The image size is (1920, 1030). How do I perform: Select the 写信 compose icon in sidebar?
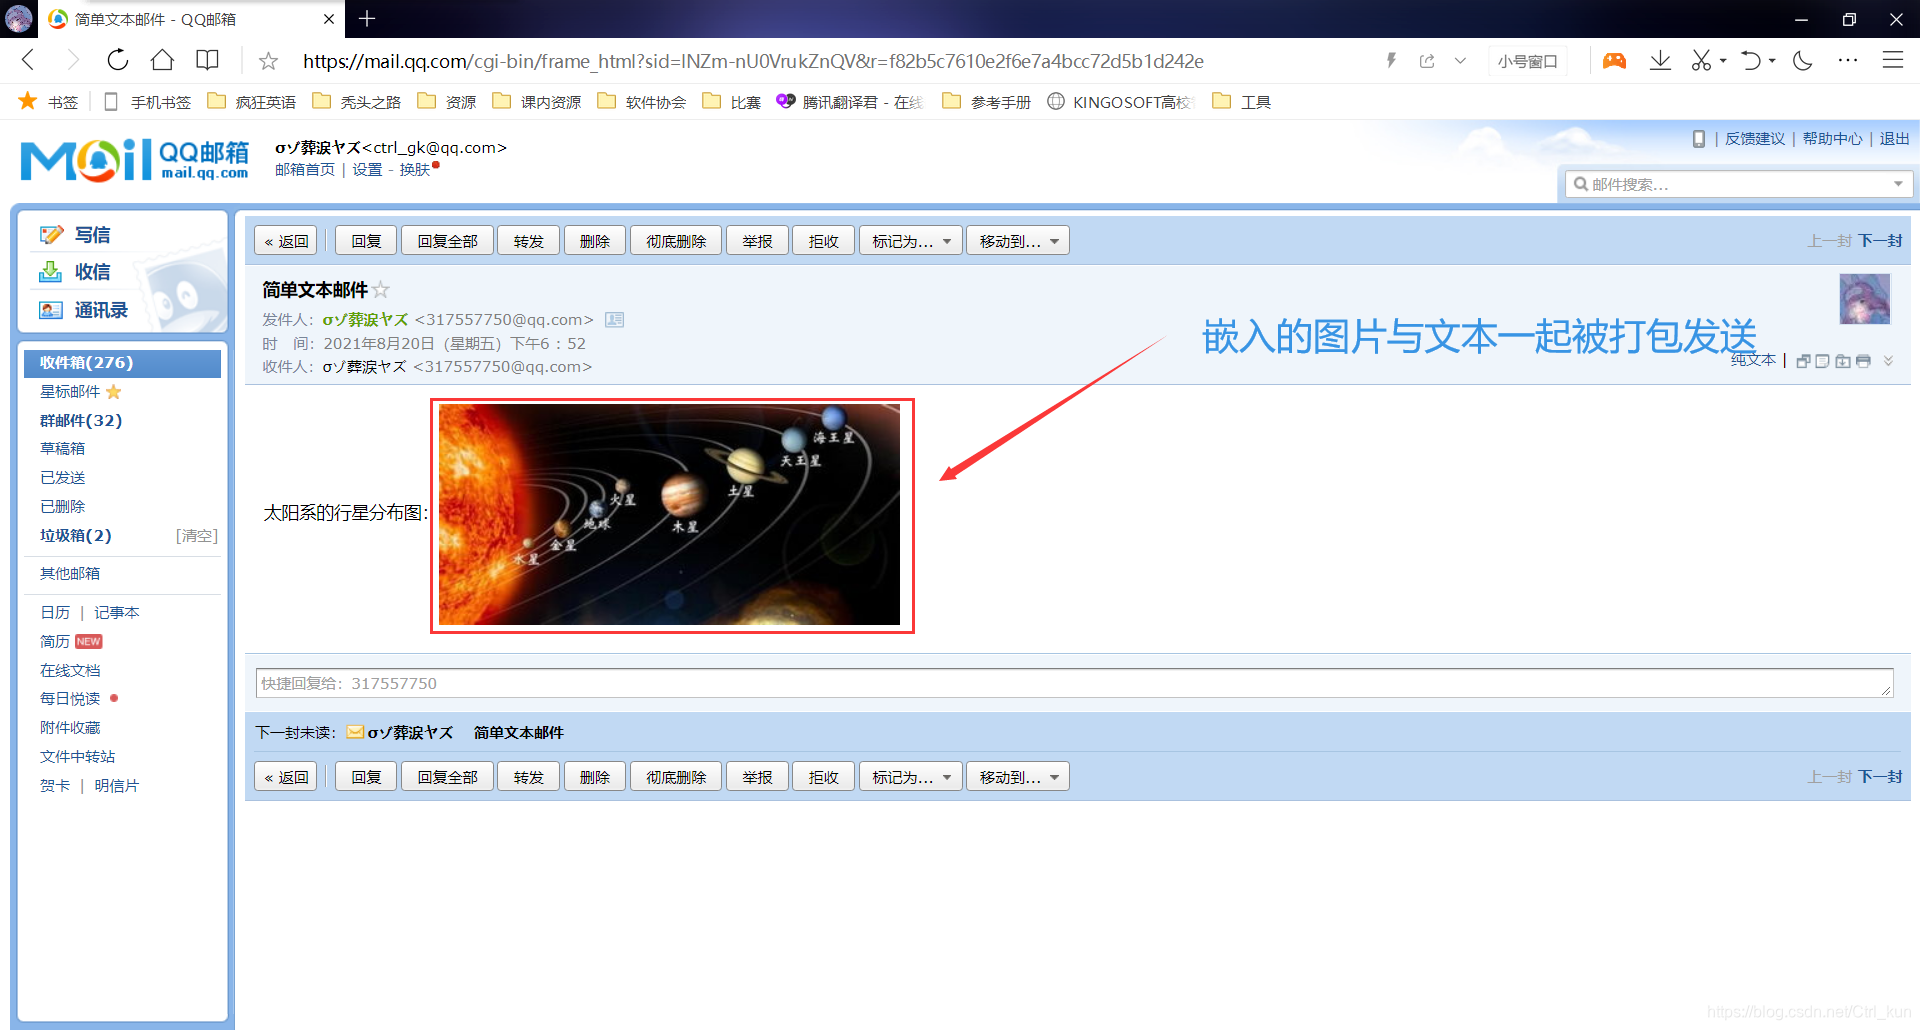point(53,234)
